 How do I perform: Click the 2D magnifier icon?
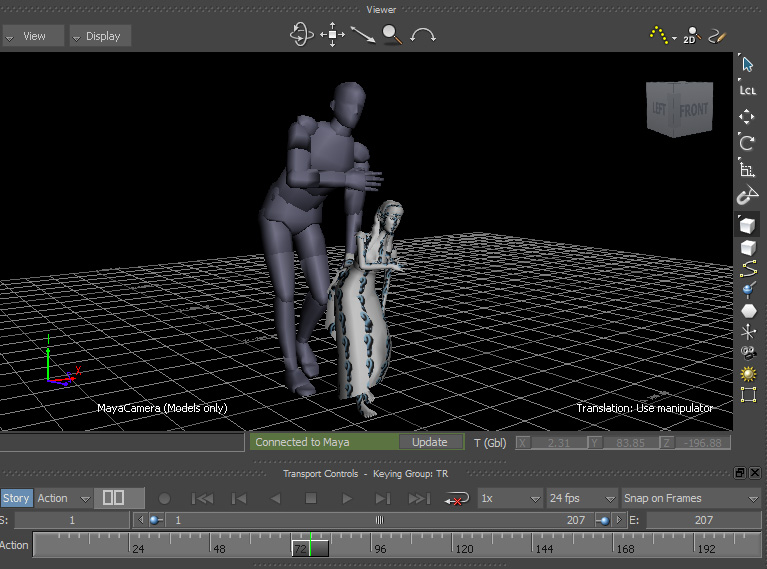click(x=692, y=35)
